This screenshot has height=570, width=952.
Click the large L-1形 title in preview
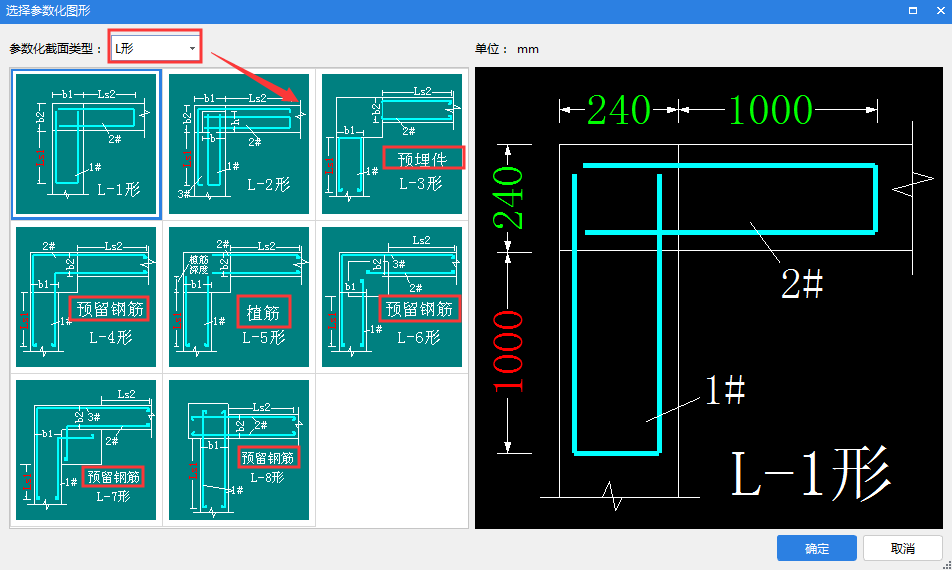click(x=810, y=473)
